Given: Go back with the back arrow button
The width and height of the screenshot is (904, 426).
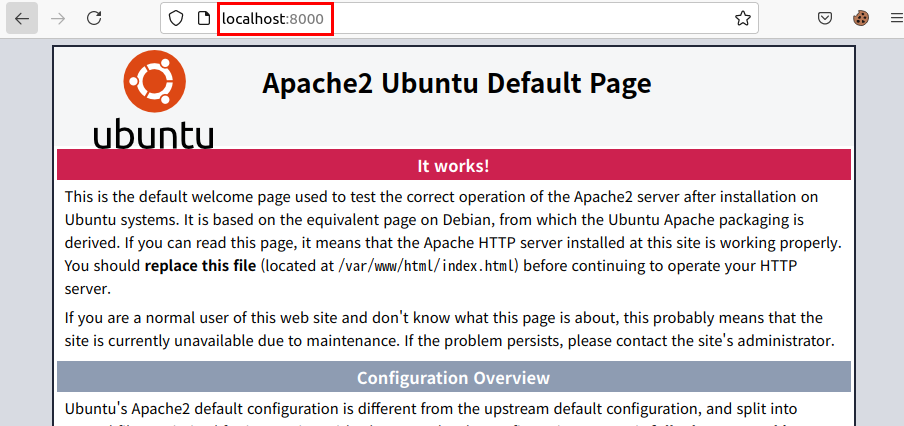Looking at the screenshot, I should tap(22, 18).
